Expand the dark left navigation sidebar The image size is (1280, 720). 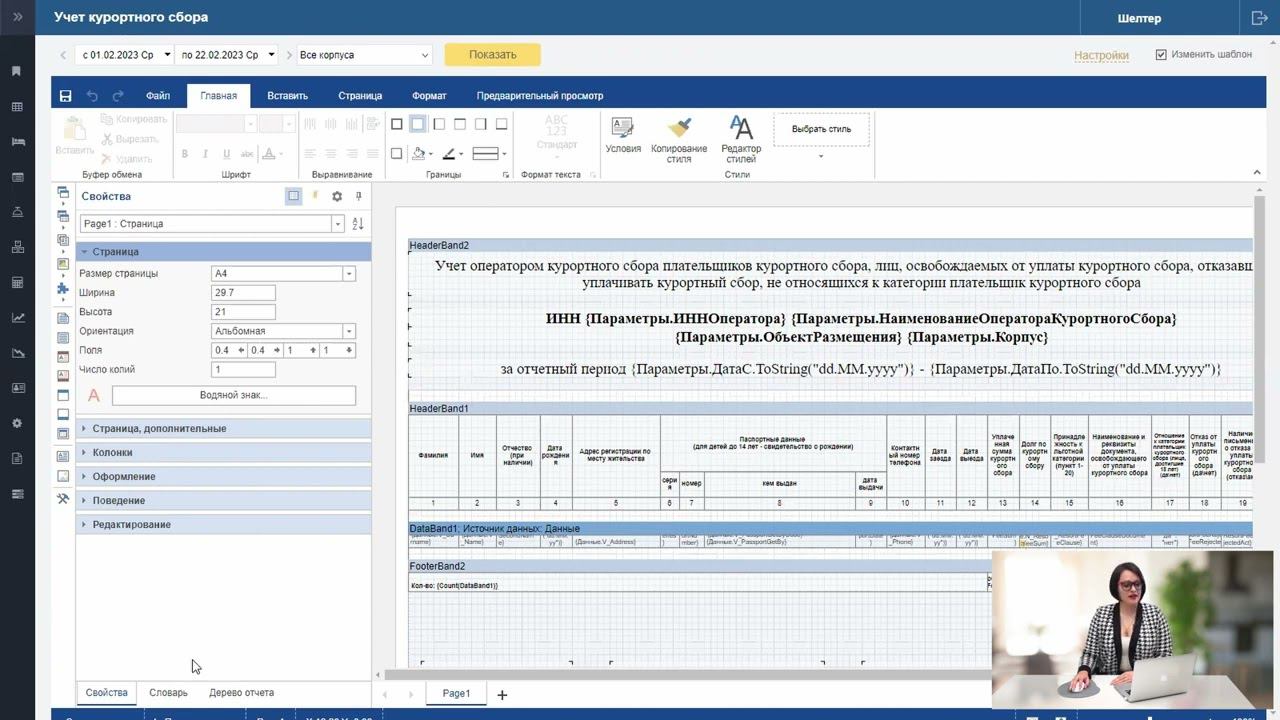pos(17,17)
